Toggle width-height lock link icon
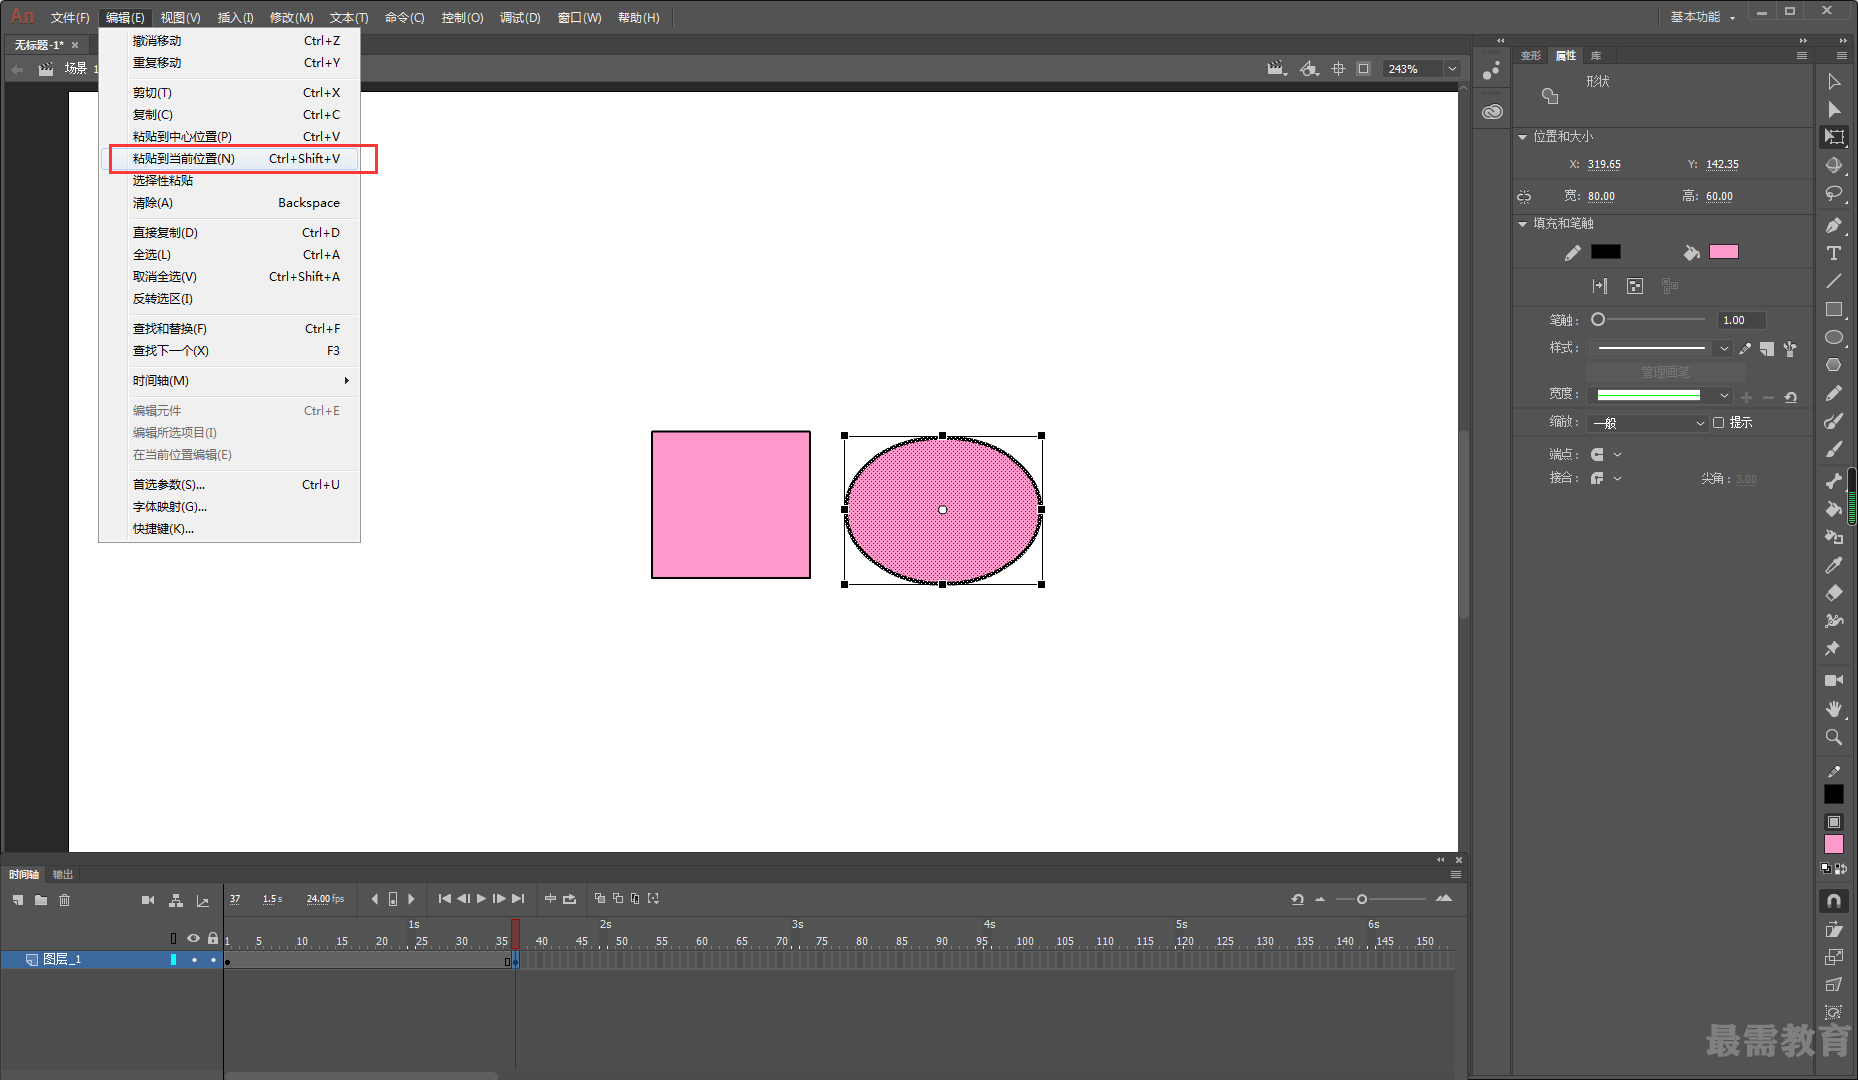 coord(1524,197)
